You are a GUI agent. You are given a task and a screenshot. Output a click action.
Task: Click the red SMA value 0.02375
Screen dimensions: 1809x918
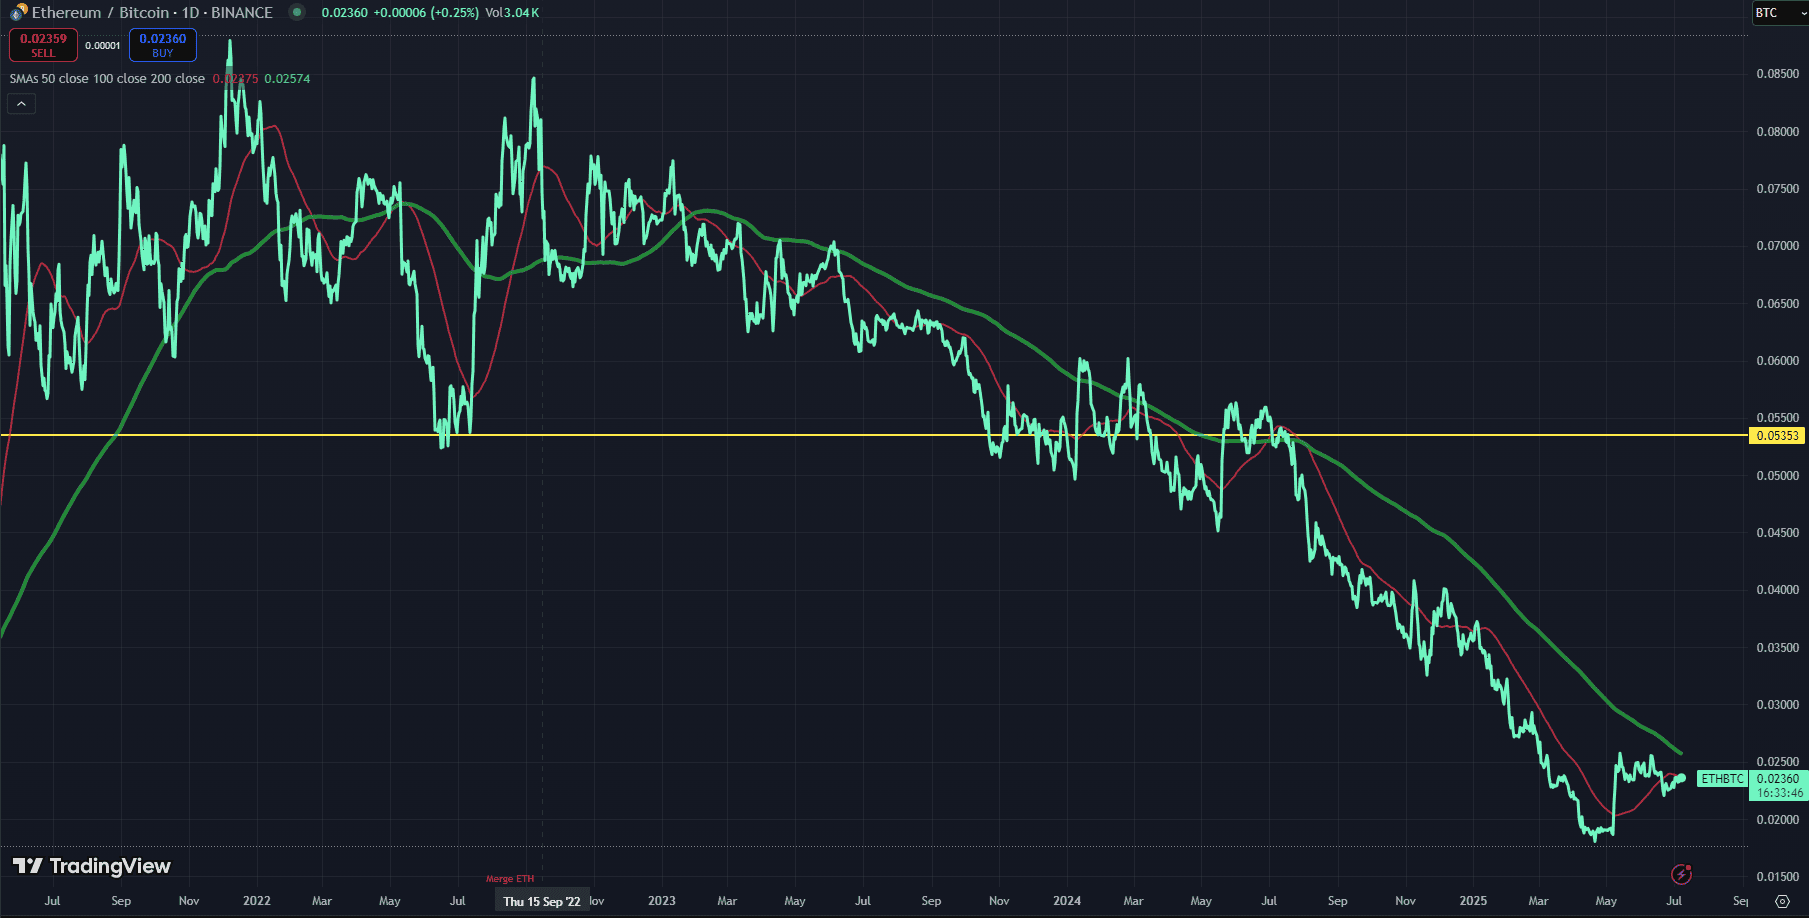point(235,79)
